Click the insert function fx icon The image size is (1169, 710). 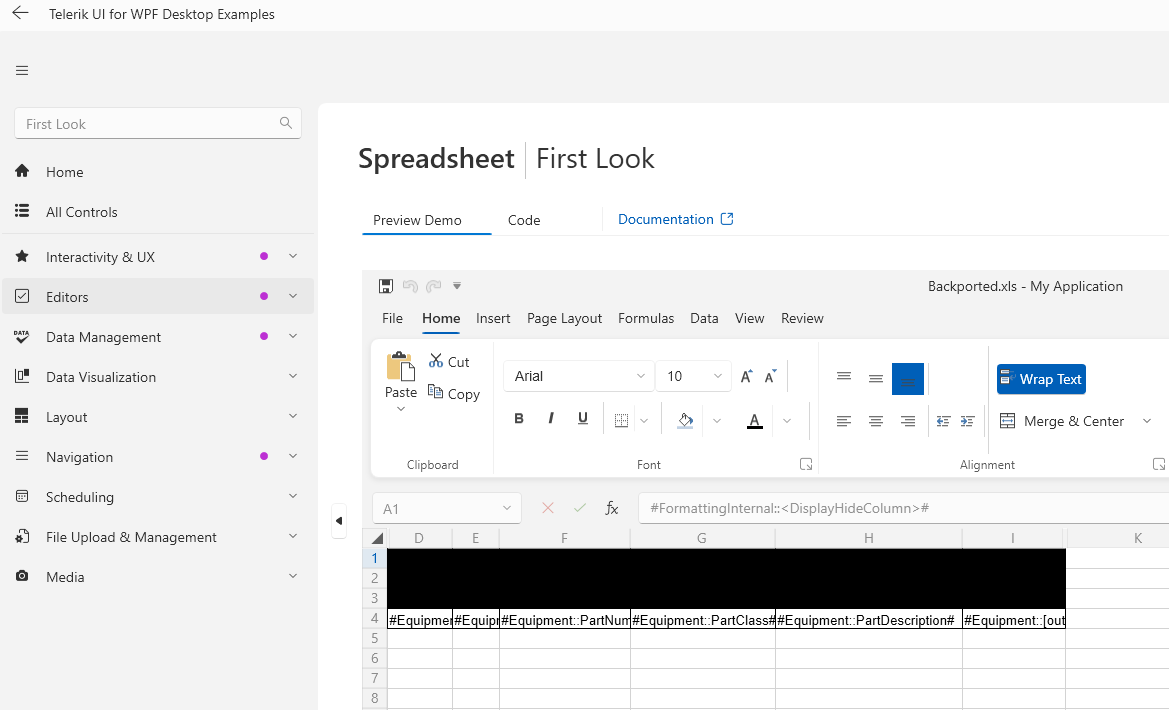click(x=612, y=508)
